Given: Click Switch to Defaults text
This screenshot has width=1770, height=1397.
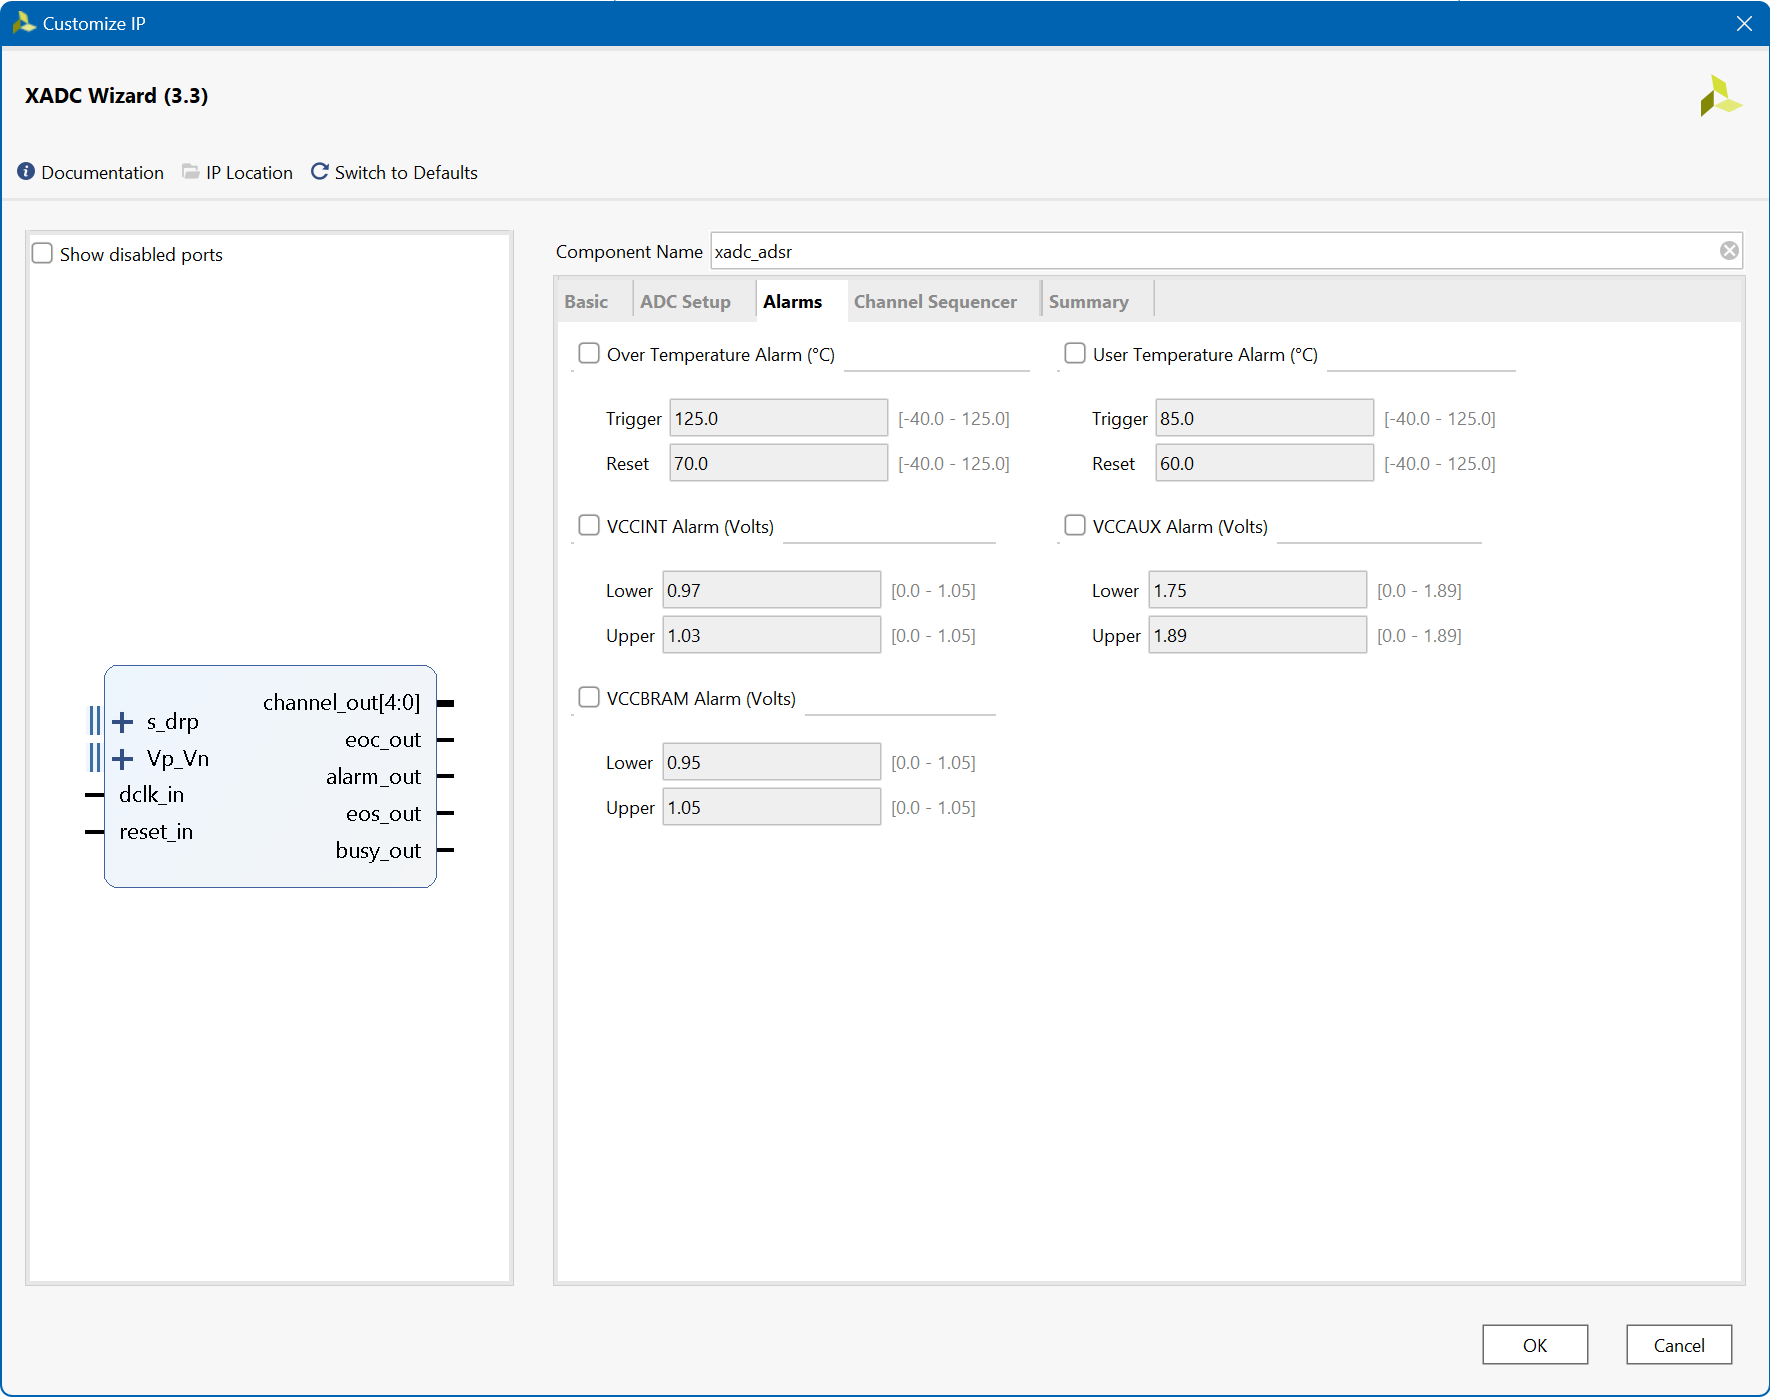Looking at the screenshot, I should coord(406,173).
